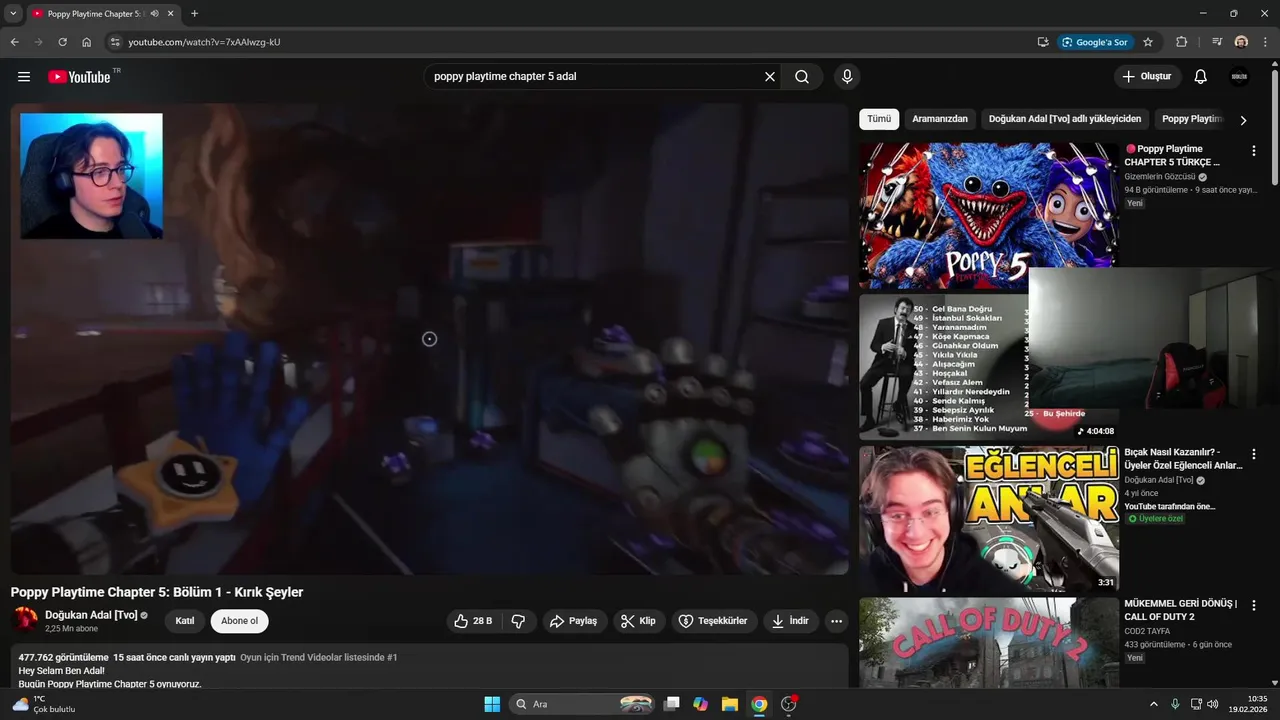Start voice search with microphone icon
Image resolution: width=1280 pixels, height=720 pixels.
tap(847, 77)
